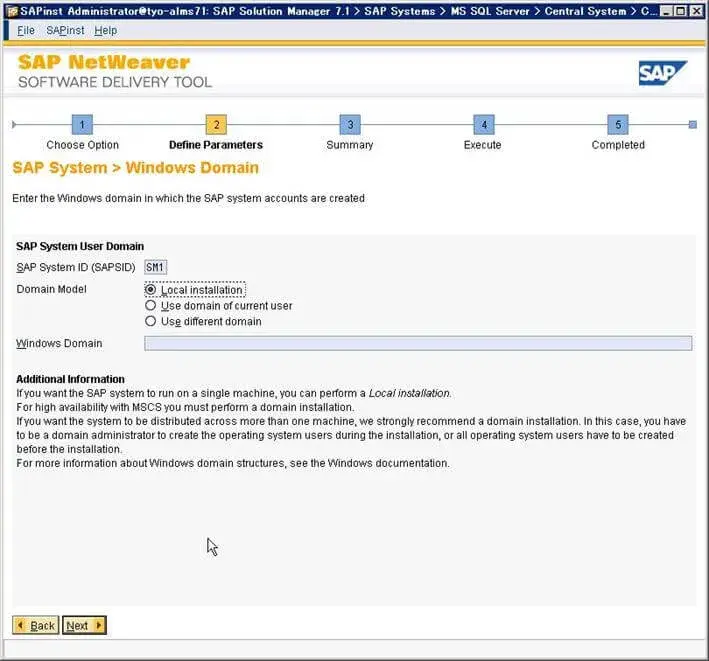Click the 'Domain Model' label

coord(51,289)
